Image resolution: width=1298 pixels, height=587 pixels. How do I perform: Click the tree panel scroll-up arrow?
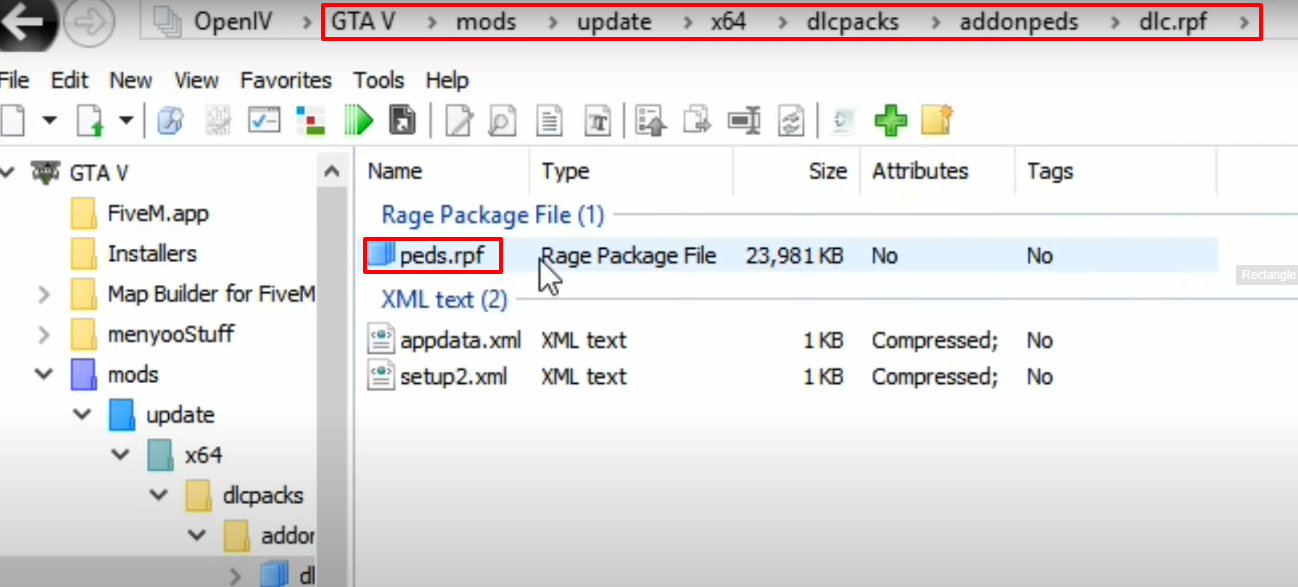[334, 172]
